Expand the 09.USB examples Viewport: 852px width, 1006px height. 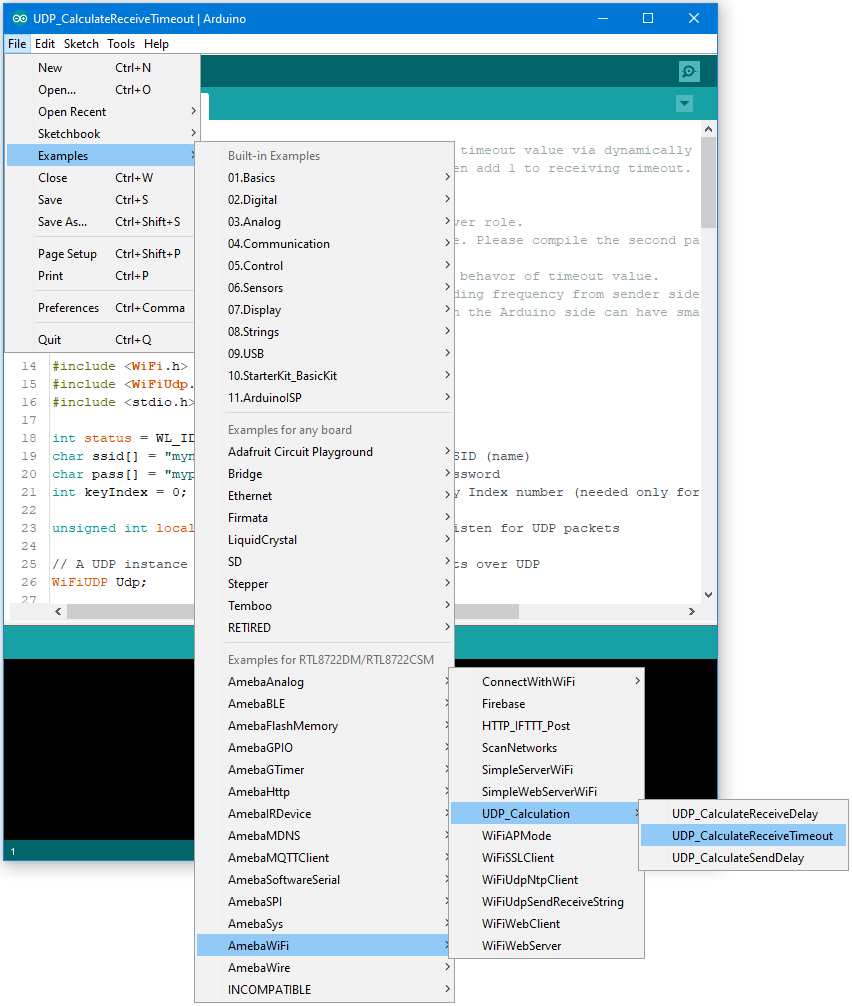click(x=325, y=354)
